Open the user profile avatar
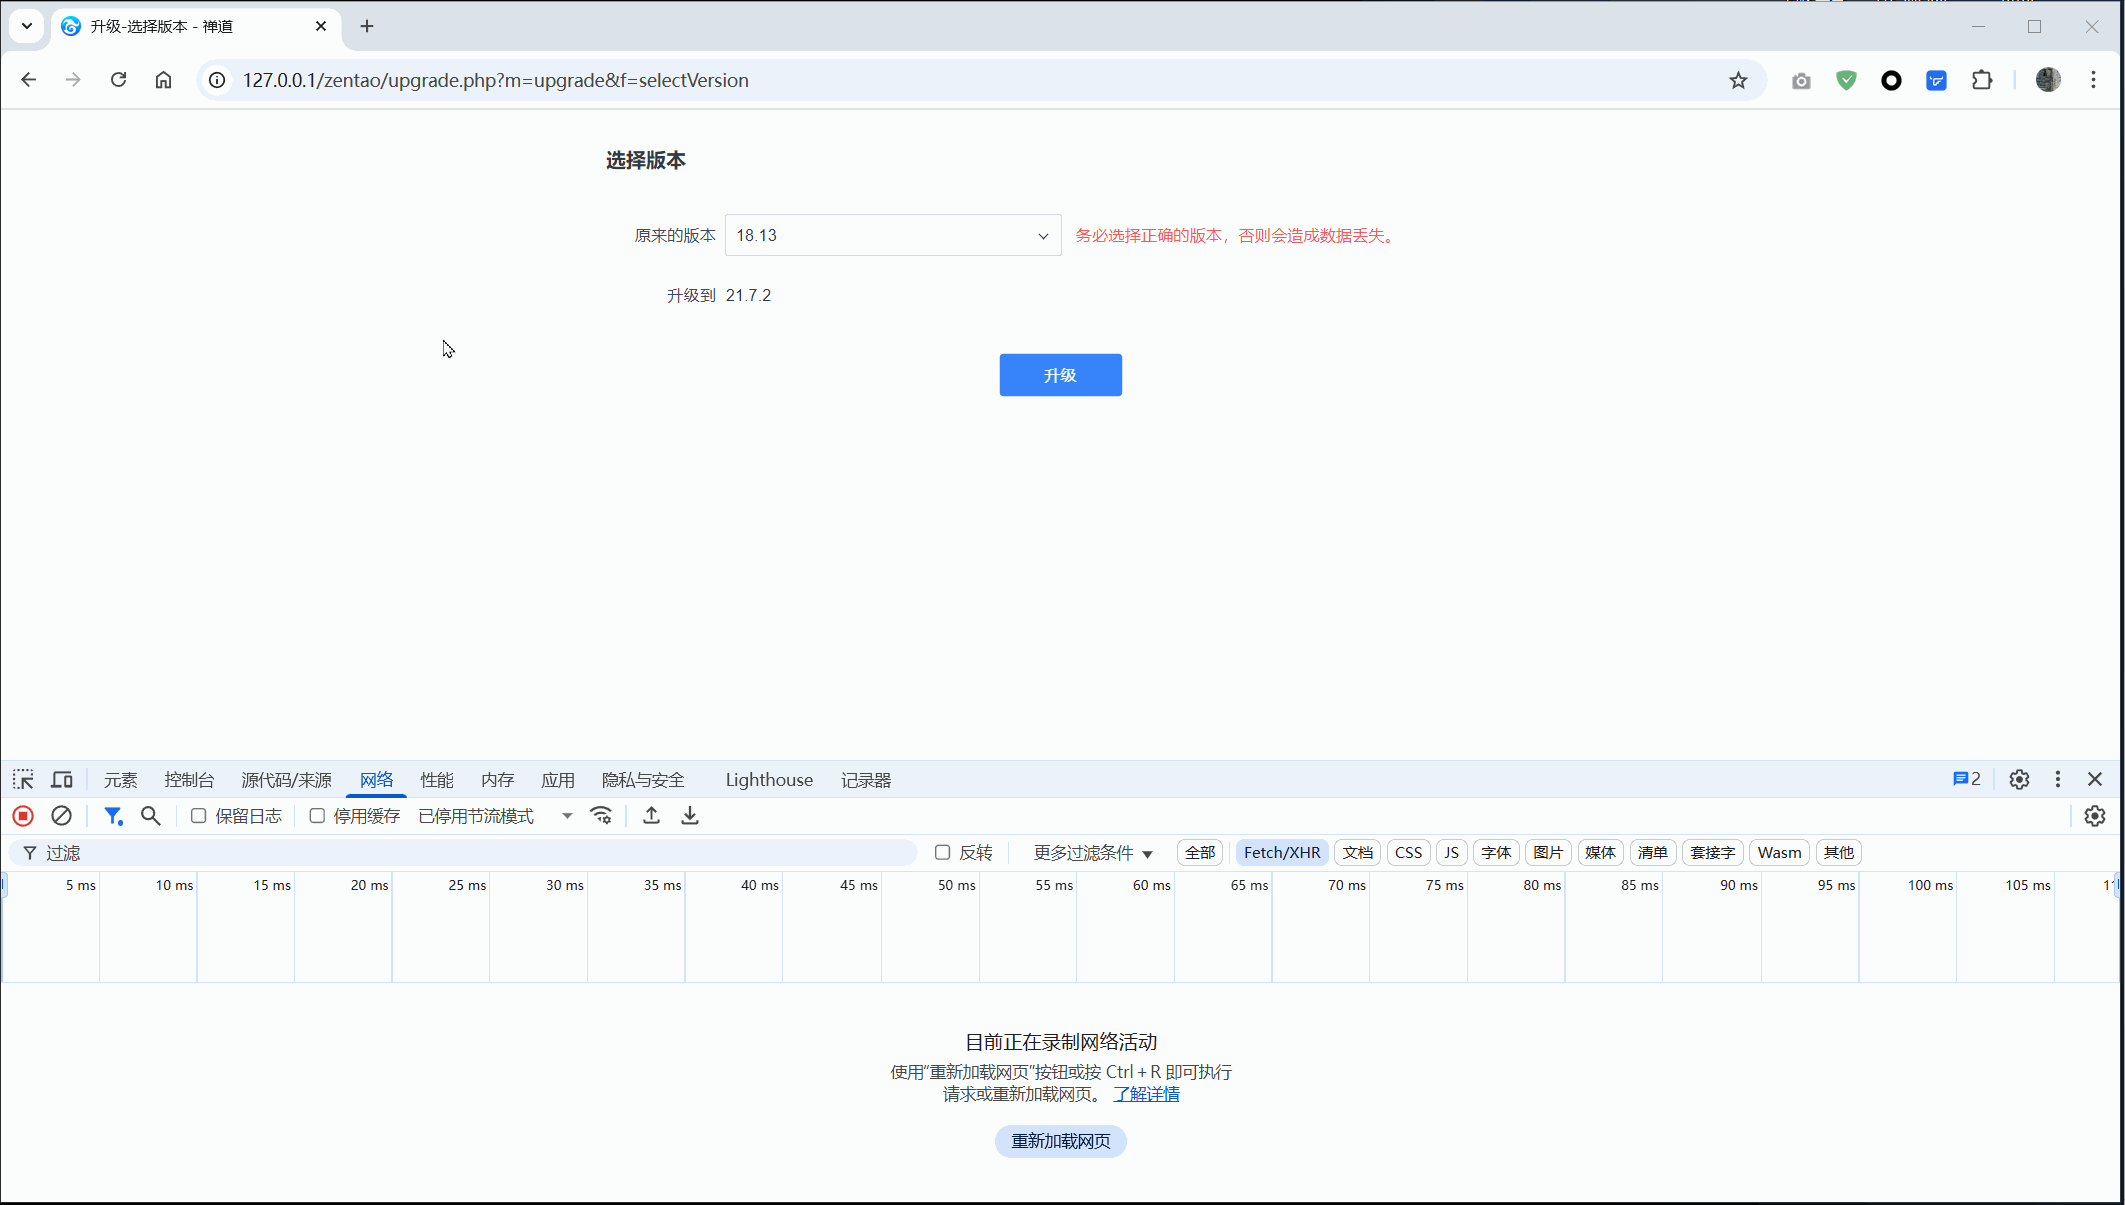 coord(2048,80)
